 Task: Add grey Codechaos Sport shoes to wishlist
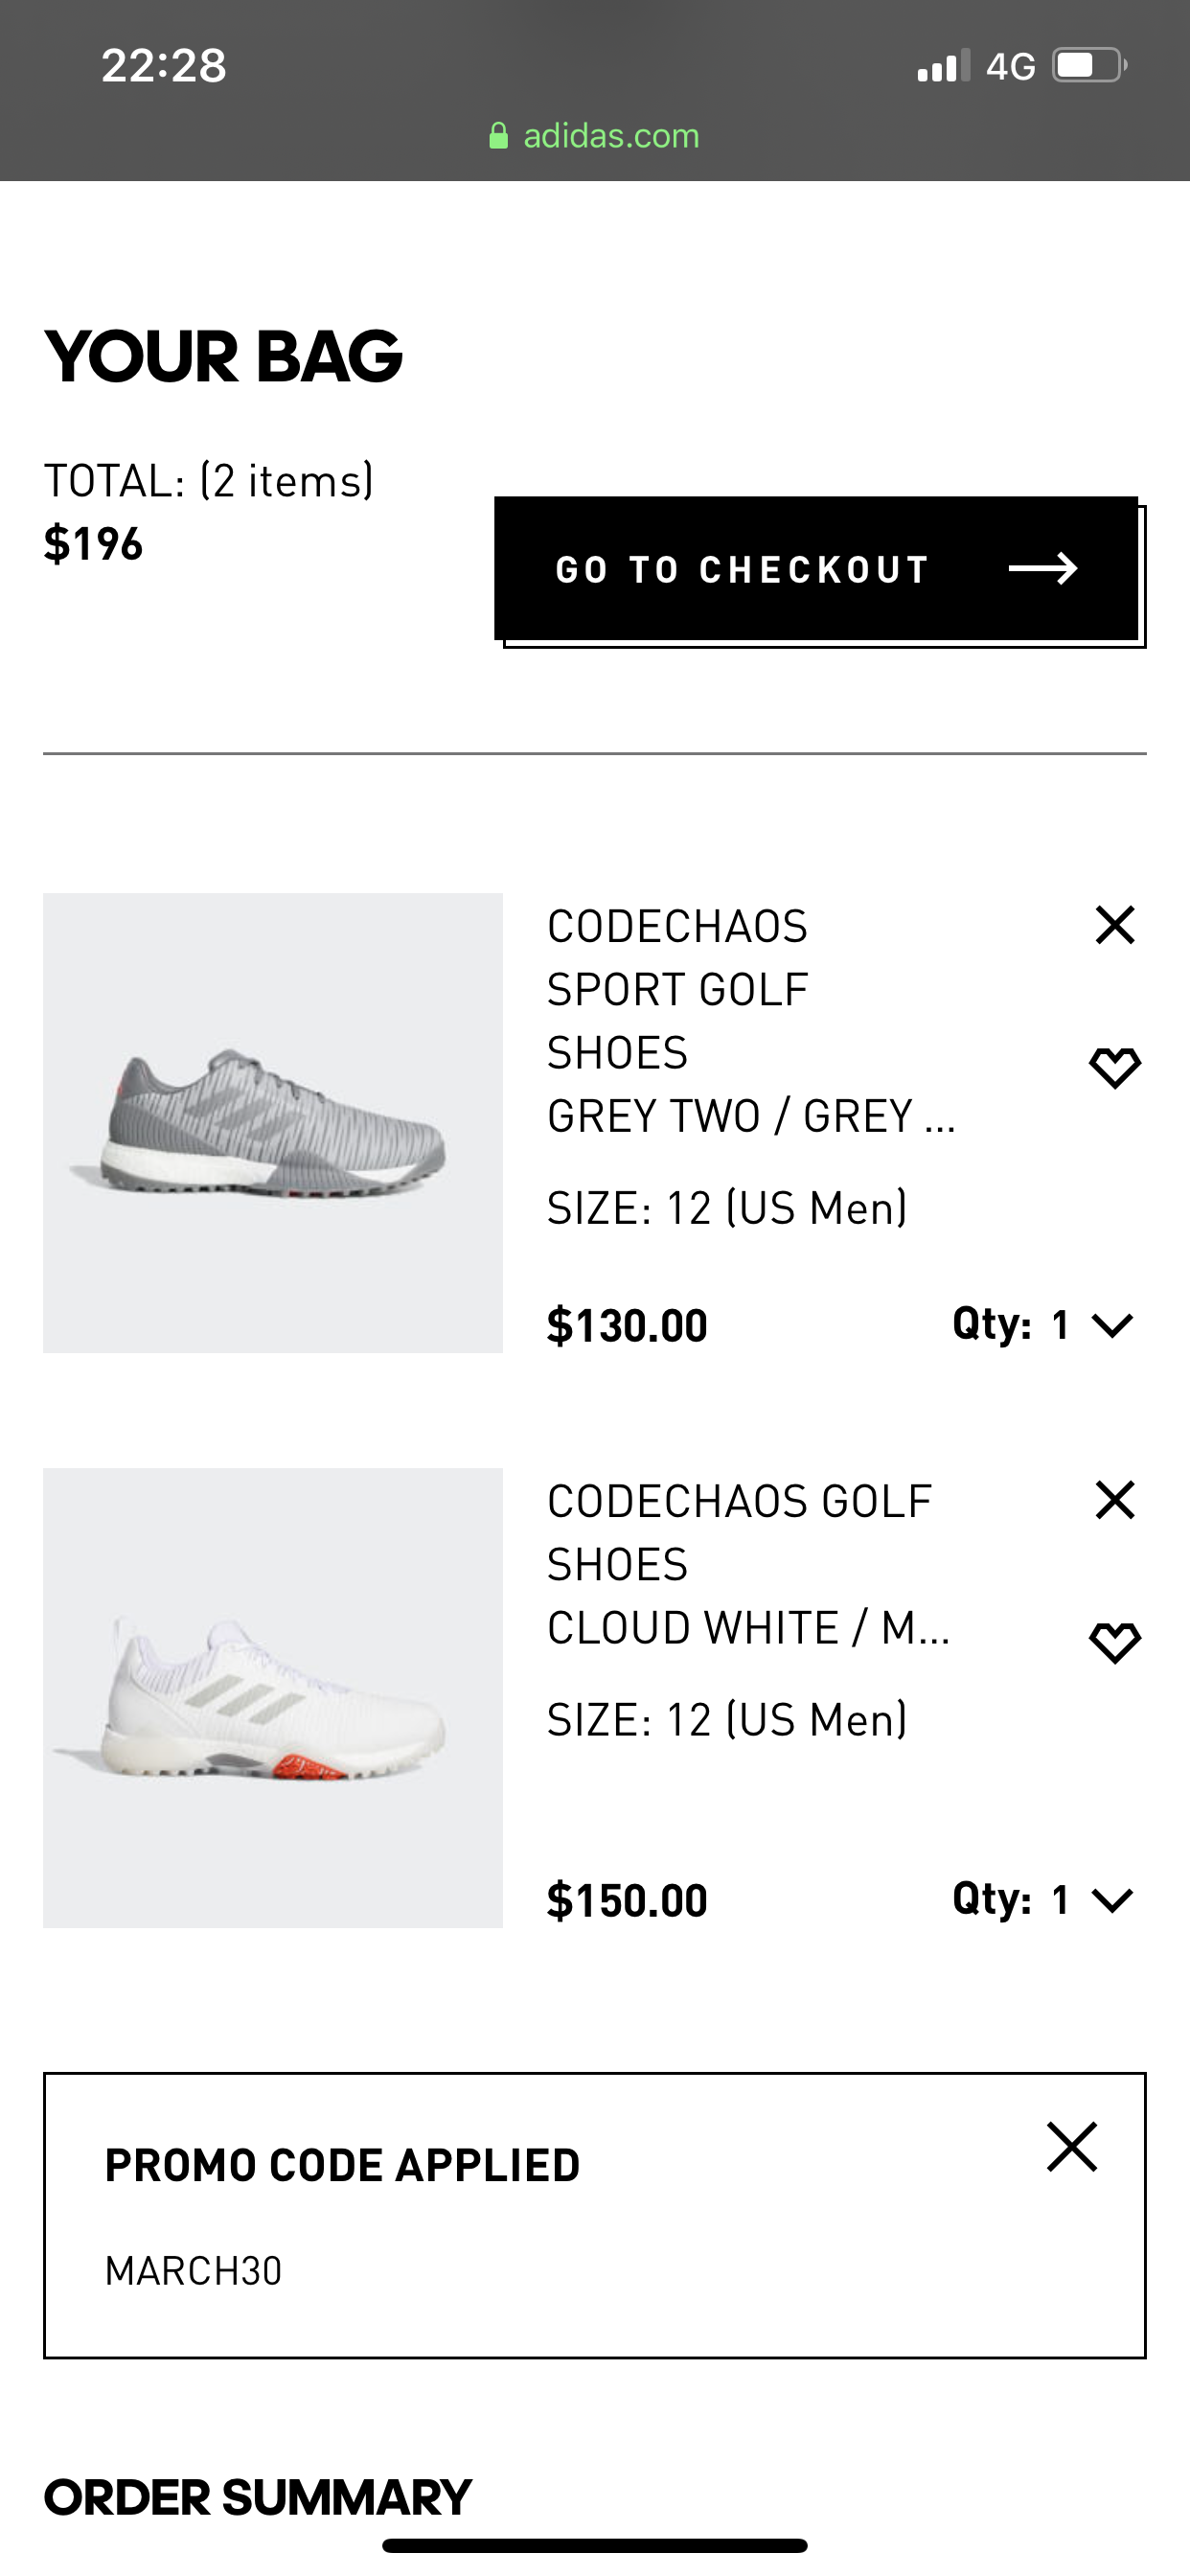[1114, 1067]
